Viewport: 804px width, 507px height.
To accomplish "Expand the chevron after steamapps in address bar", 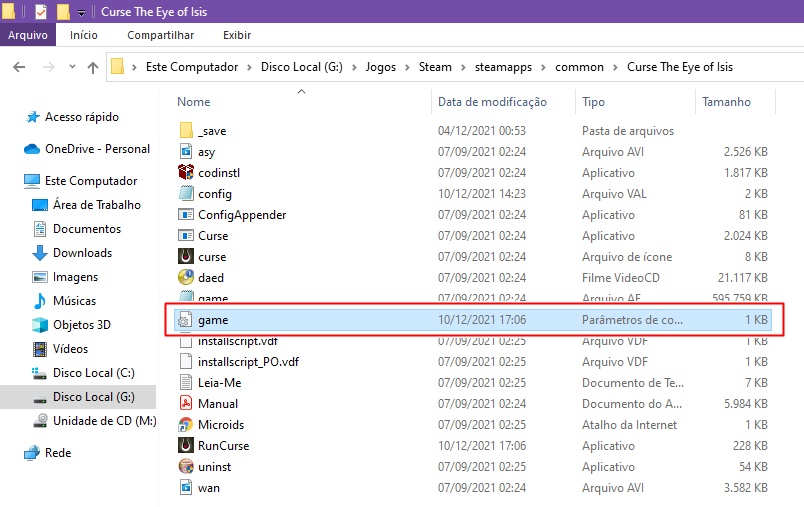I will (544, 67).
